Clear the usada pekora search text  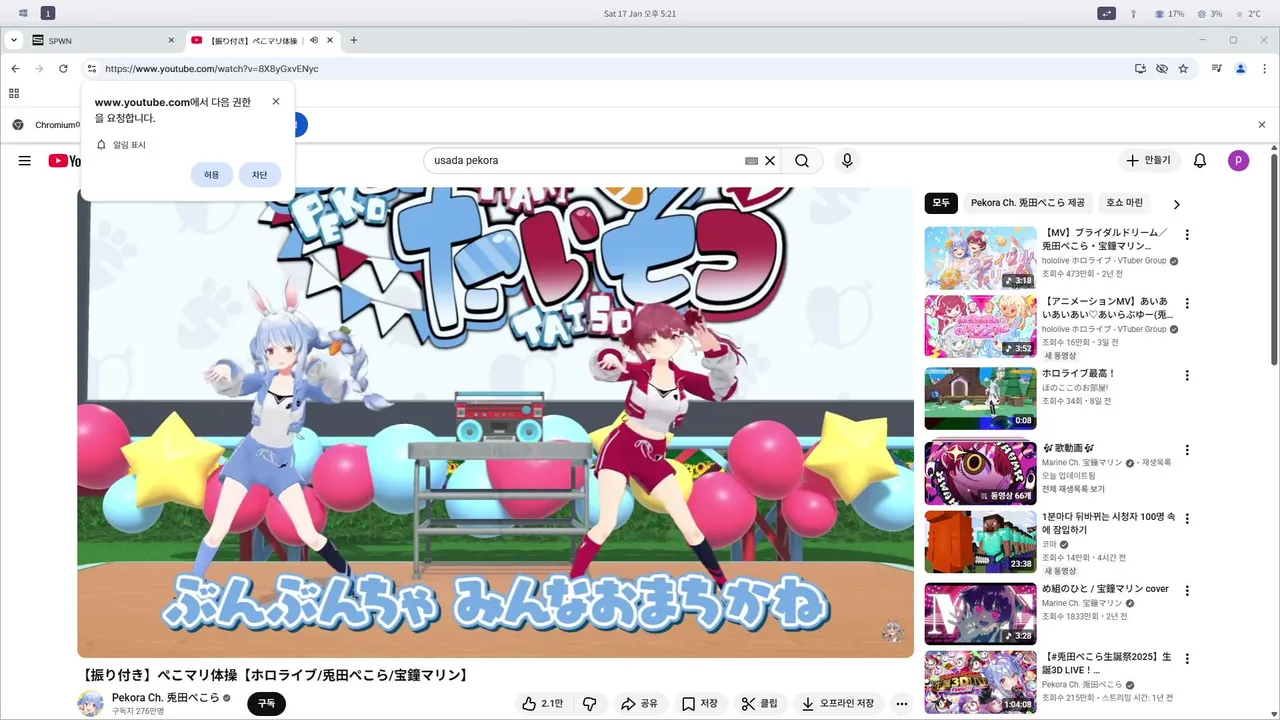pos(770,161)
